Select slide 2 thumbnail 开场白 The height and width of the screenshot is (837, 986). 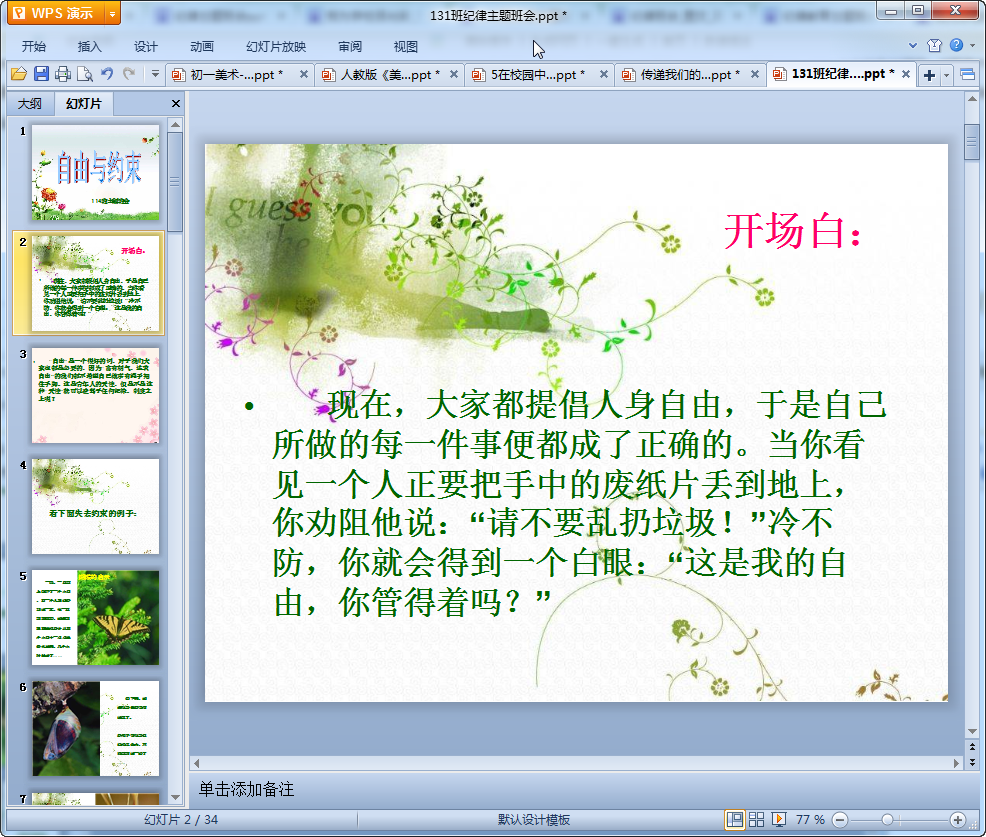[96, 283]
